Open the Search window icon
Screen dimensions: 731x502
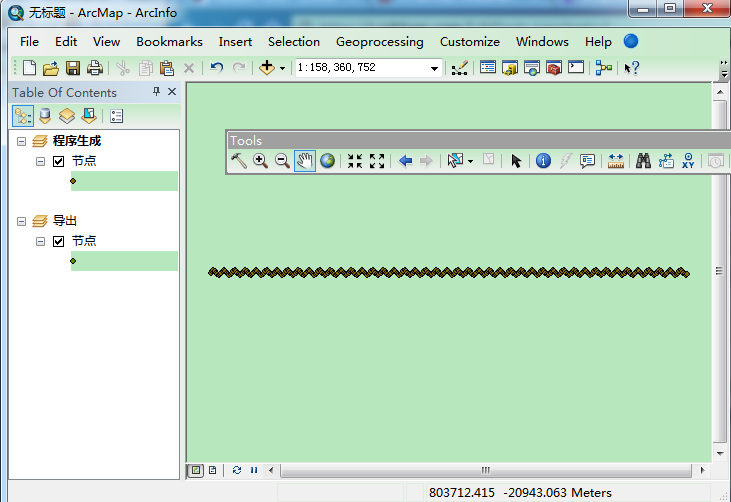(532, 68)
